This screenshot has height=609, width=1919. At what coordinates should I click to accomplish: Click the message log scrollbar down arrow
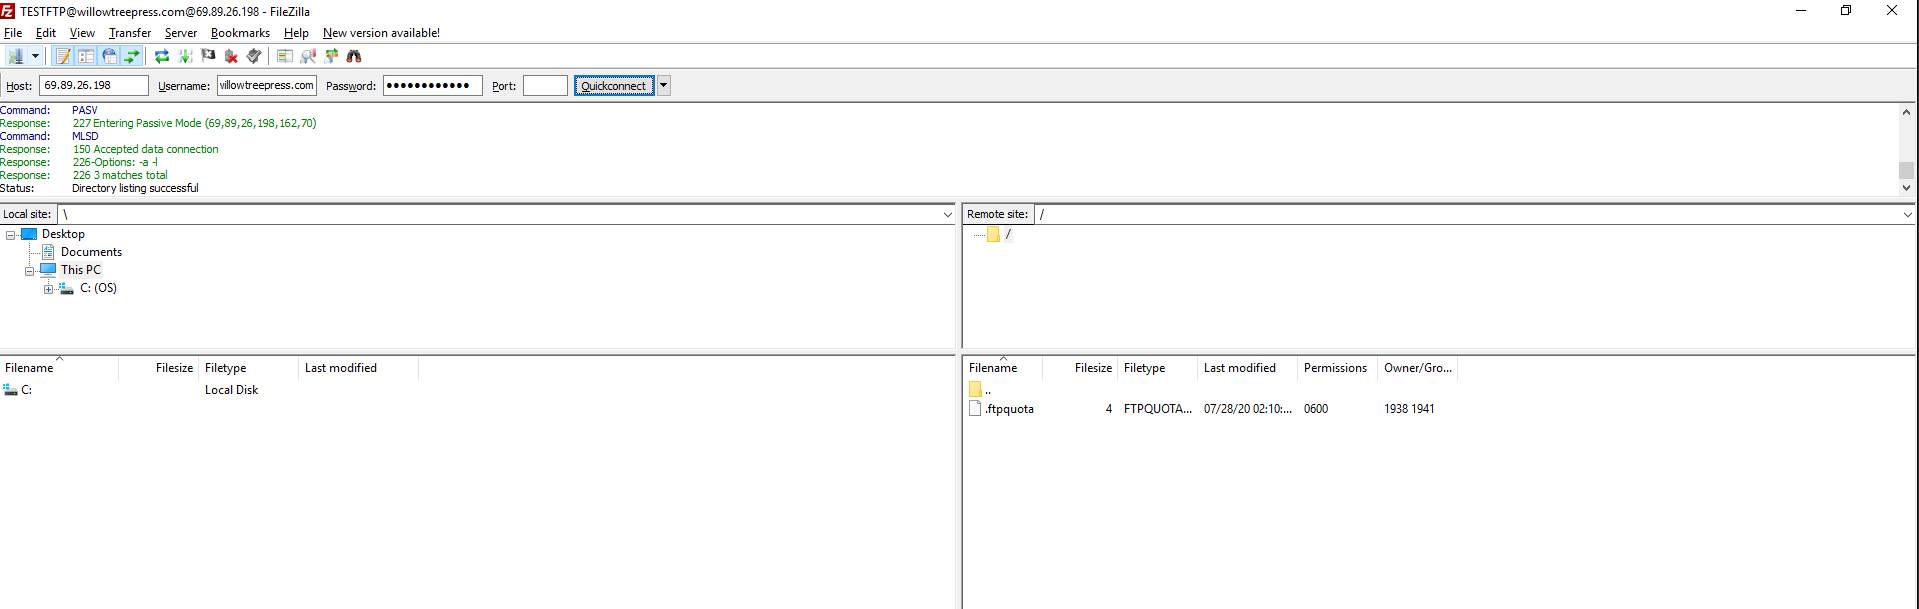point(1906,187)
